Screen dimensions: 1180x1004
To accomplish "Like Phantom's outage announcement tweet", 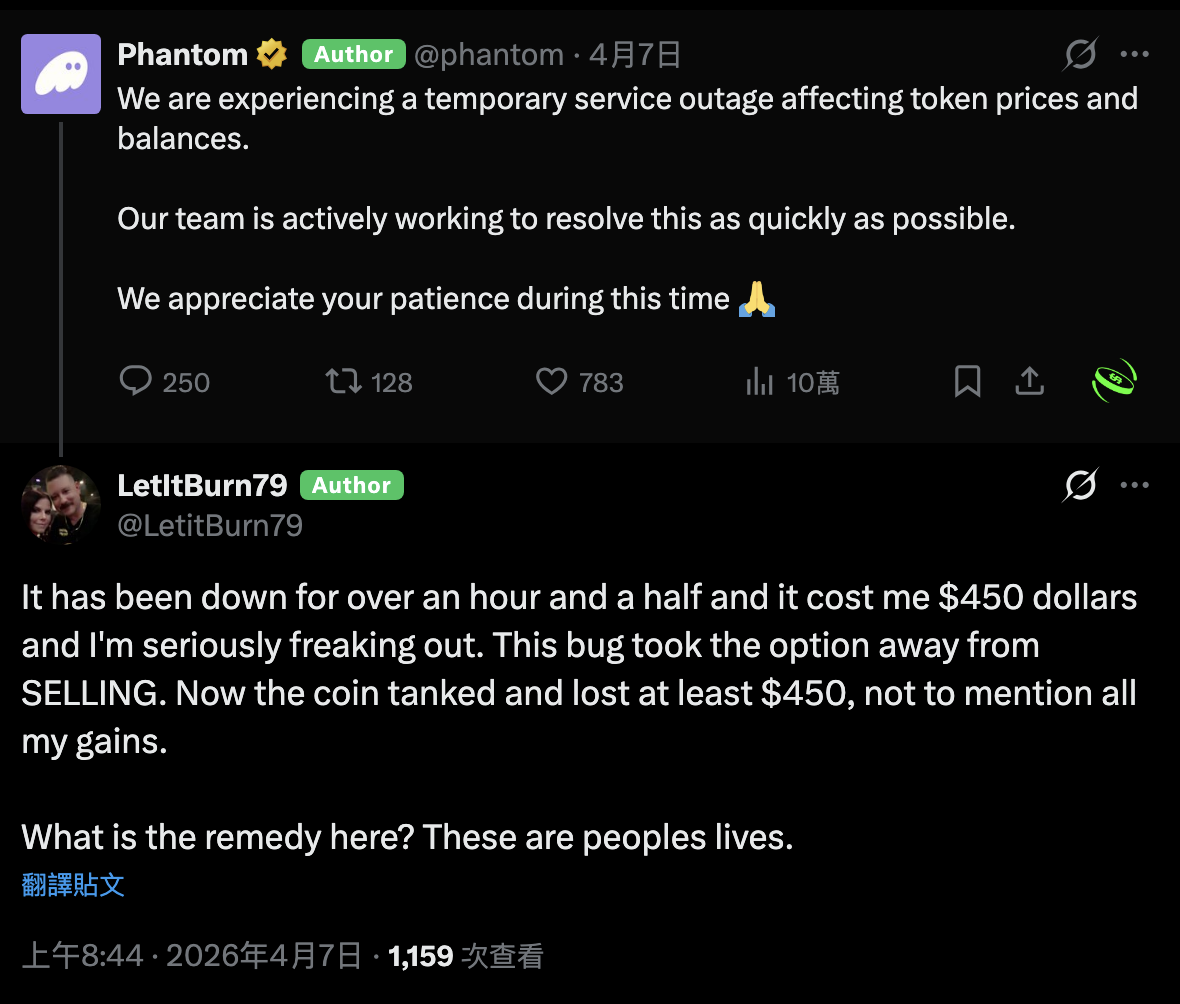I will point(551,381).
